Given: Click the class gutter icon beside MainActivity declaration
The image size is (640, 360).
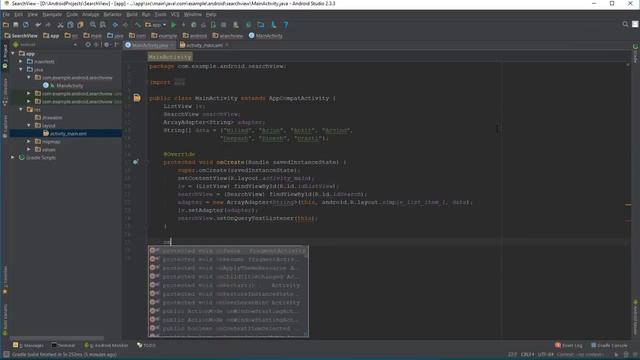Looking at the screenshot, I should coord(137,98).
